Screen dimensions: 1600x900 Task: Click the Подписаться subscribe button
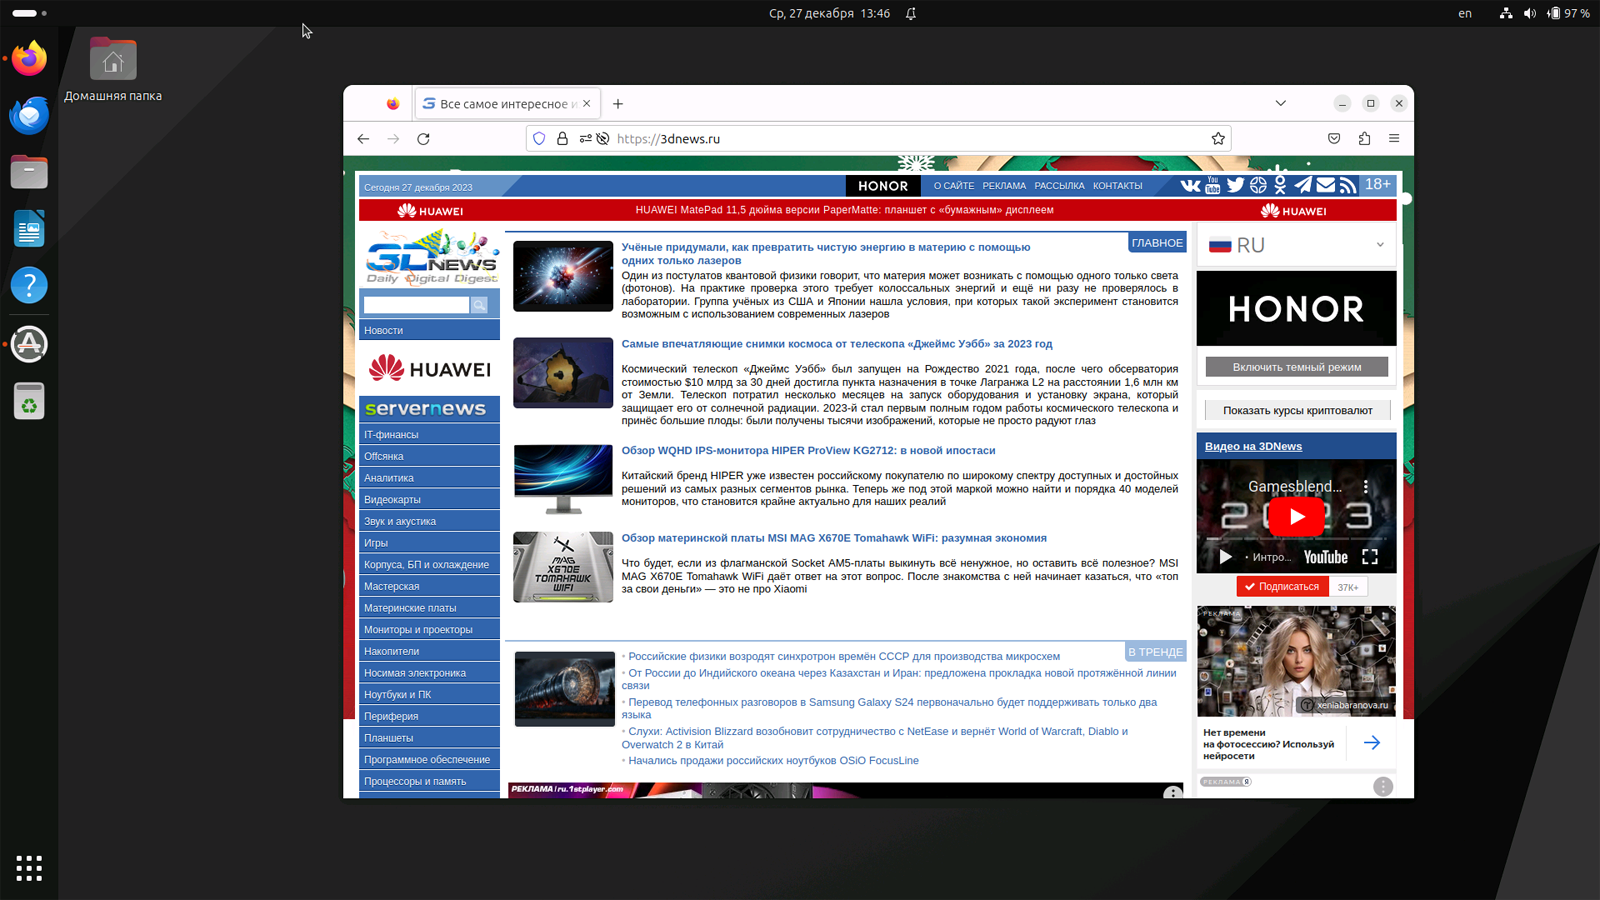tap(1282, 587)
